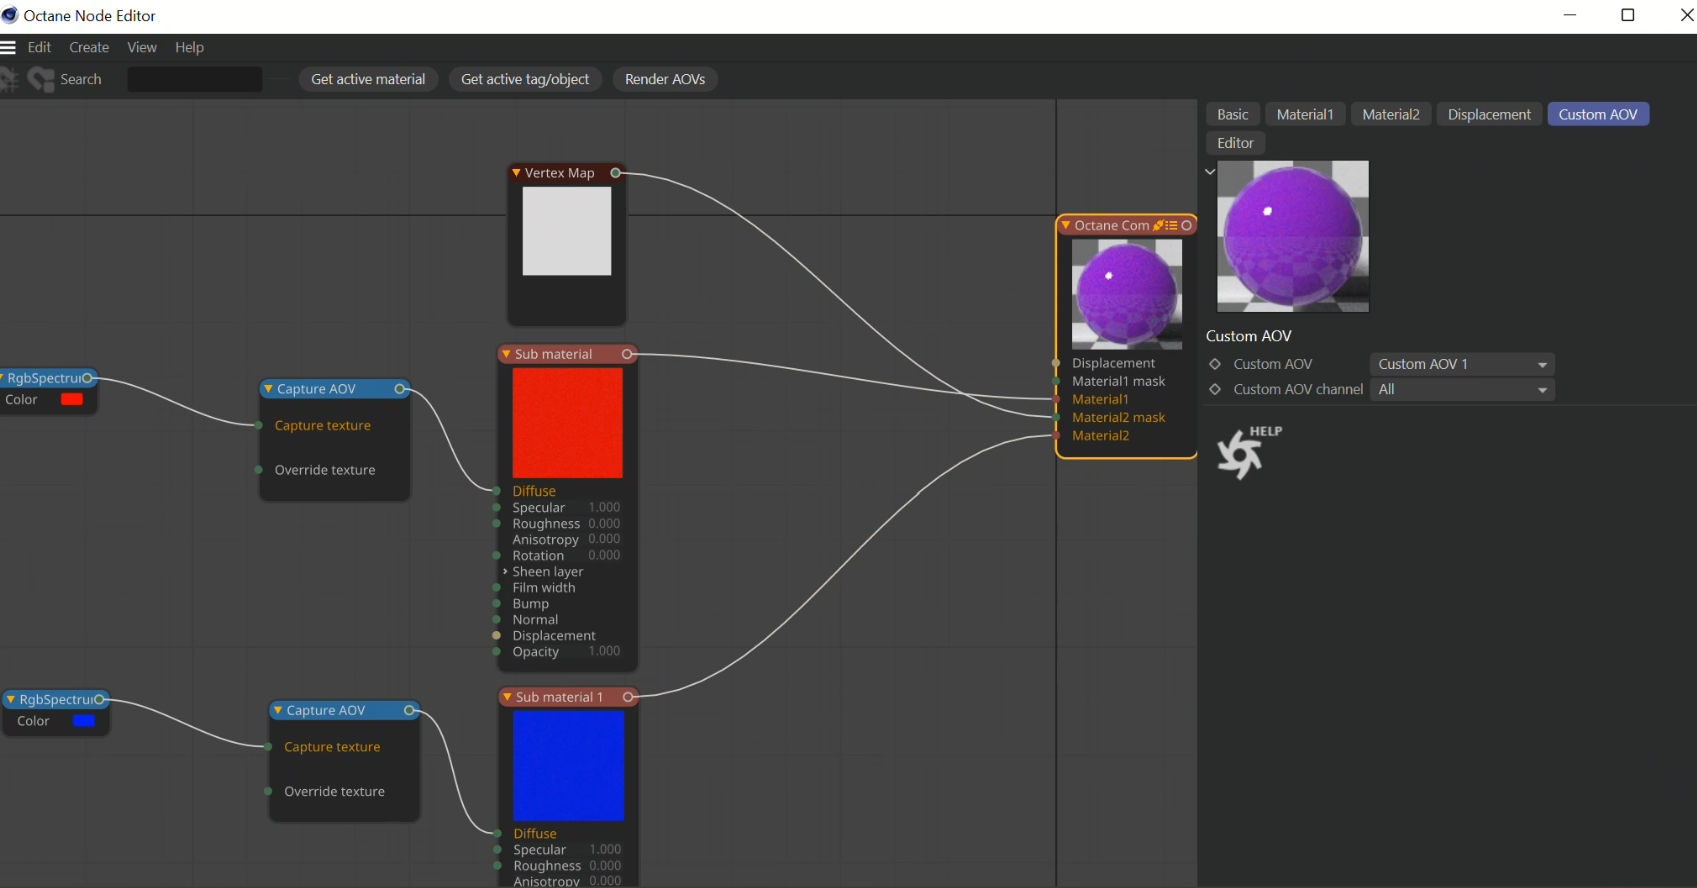Switch to the Material2 tab

1391,114
